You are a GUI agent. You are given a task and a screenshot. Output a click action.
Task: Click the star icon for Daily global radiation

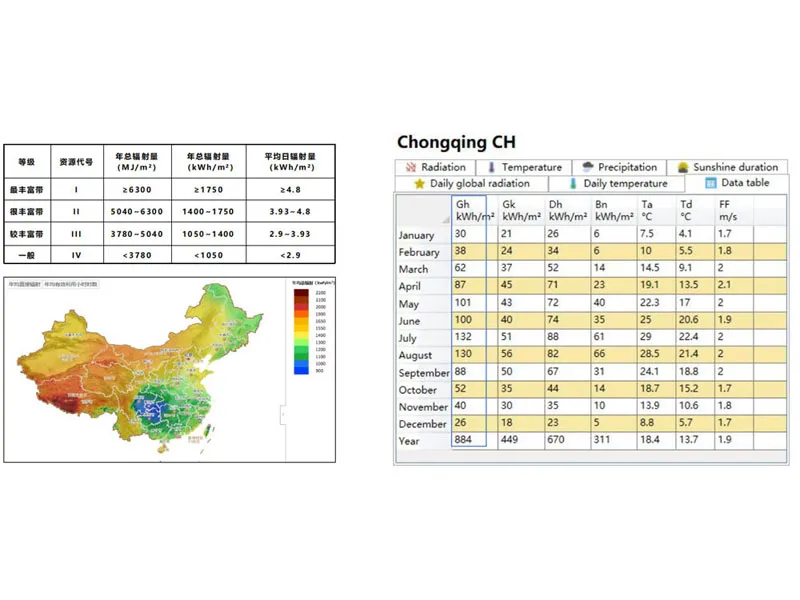click(419, 184)
